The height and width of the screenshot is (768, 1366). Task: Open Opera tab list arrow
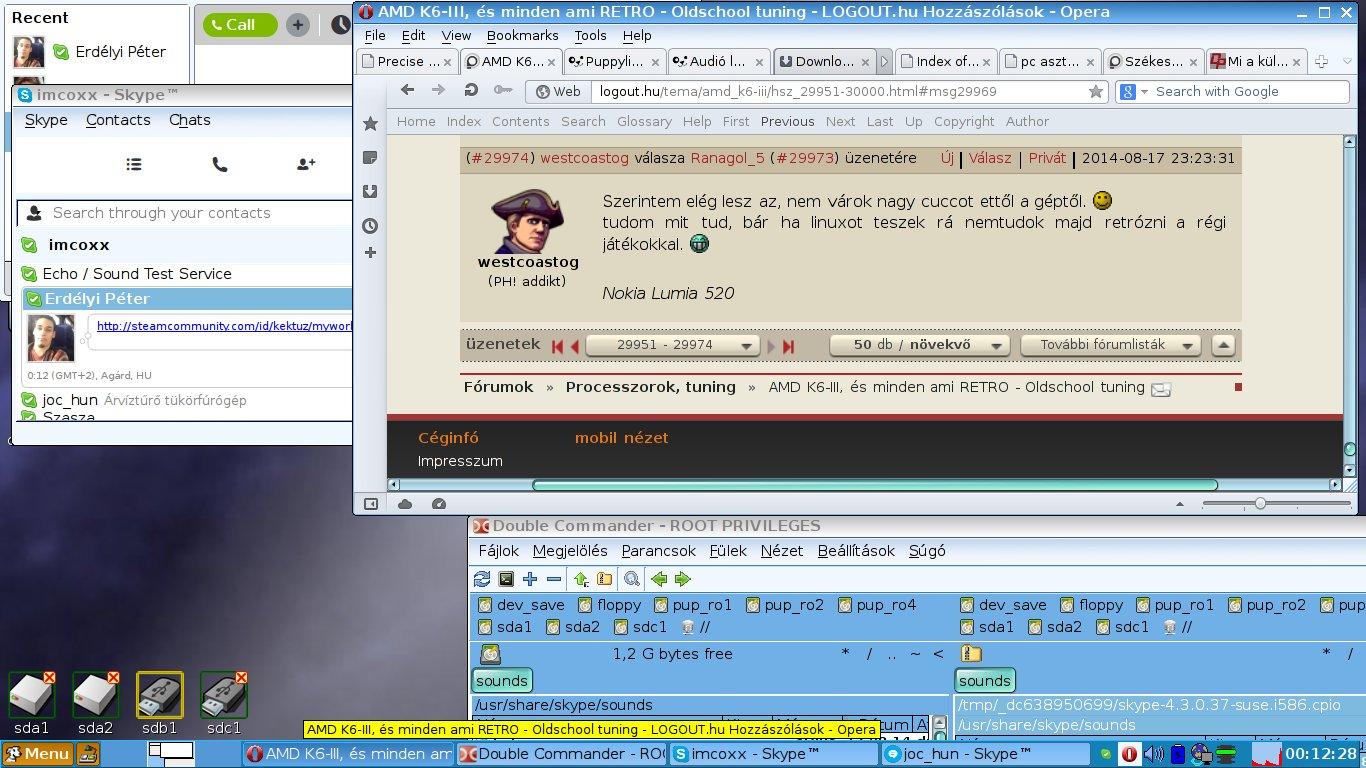coord(1346,61)
